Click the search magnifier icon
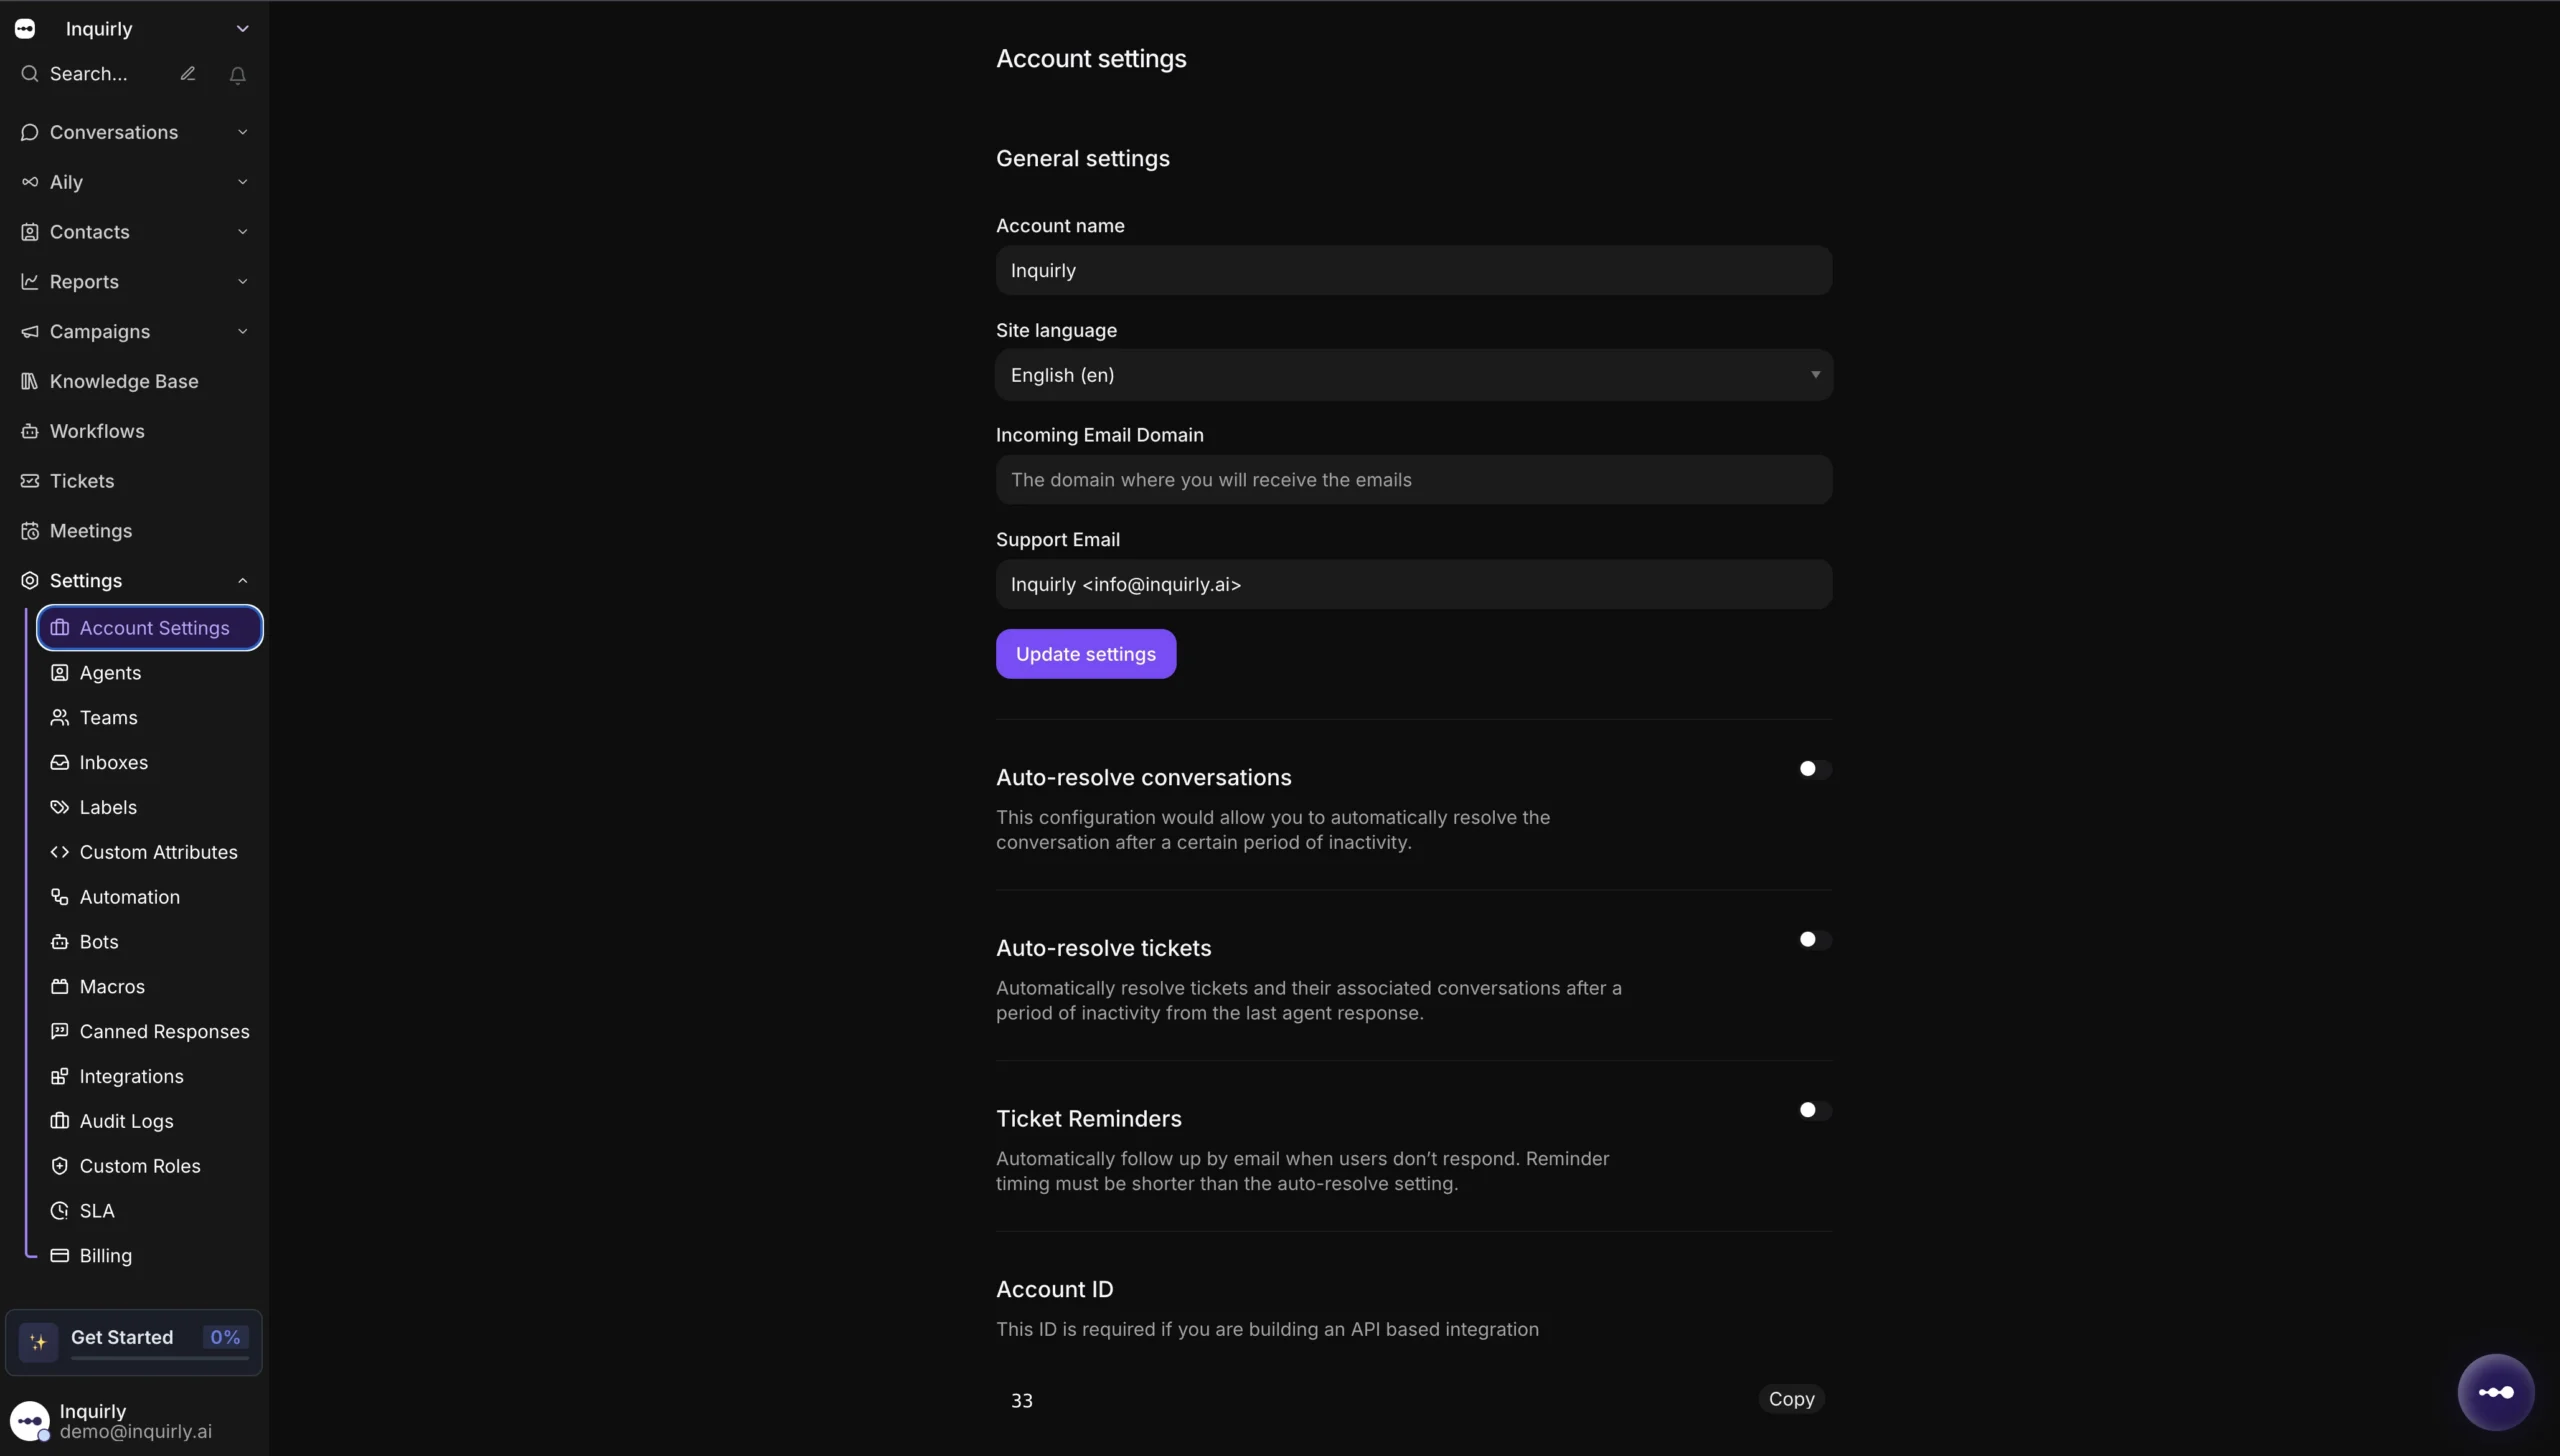The image size is (2560, 1456). pyautogui.click(x=30, y=74)
